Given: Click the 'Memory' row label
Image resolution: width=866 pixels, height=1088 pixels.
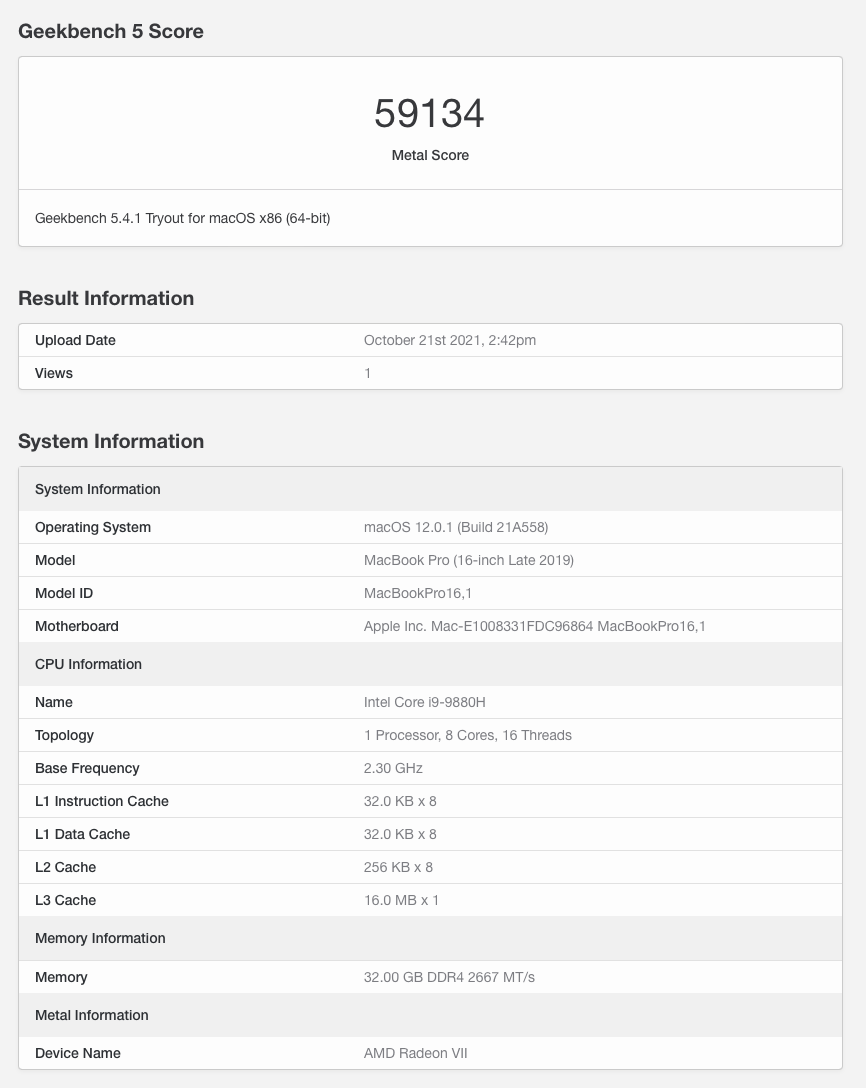Looking at the screenshot, I should pos(61,977).
